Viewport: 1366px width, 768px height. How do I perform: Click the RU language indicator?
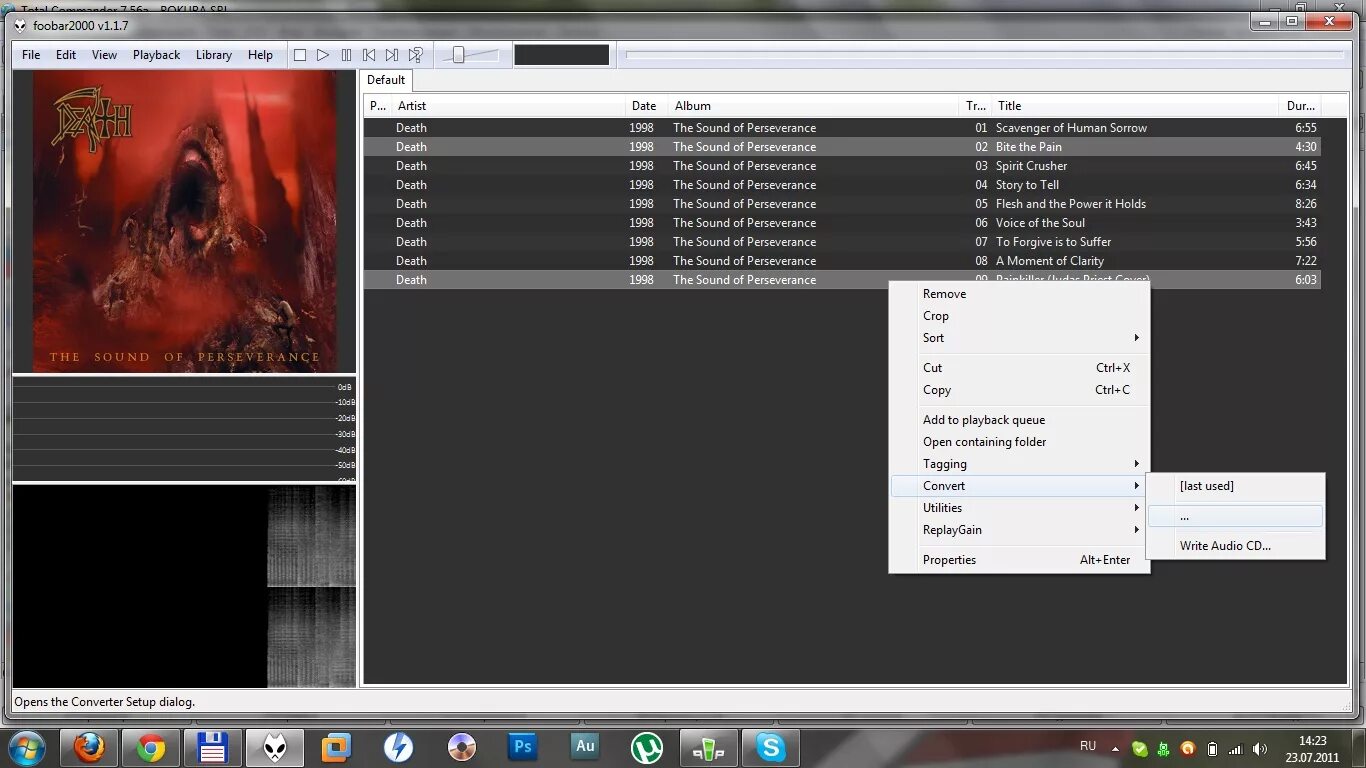point(1088,746)
